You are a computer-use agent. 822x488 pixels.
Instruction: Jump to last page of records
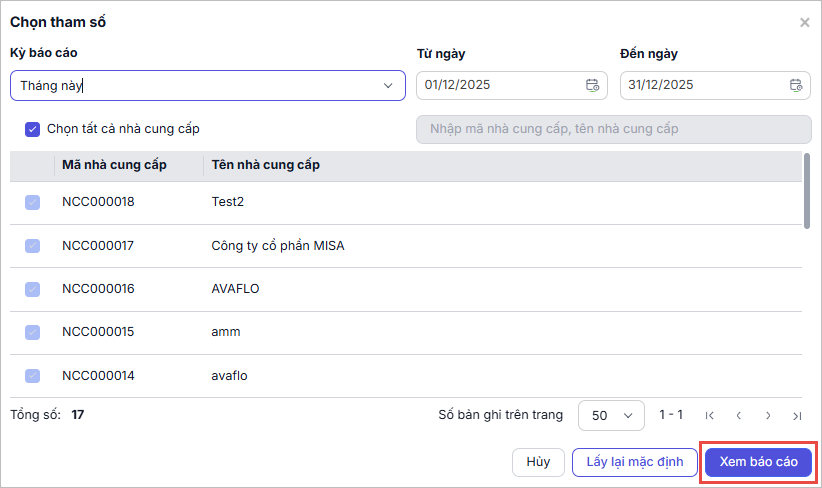(797, 415)
